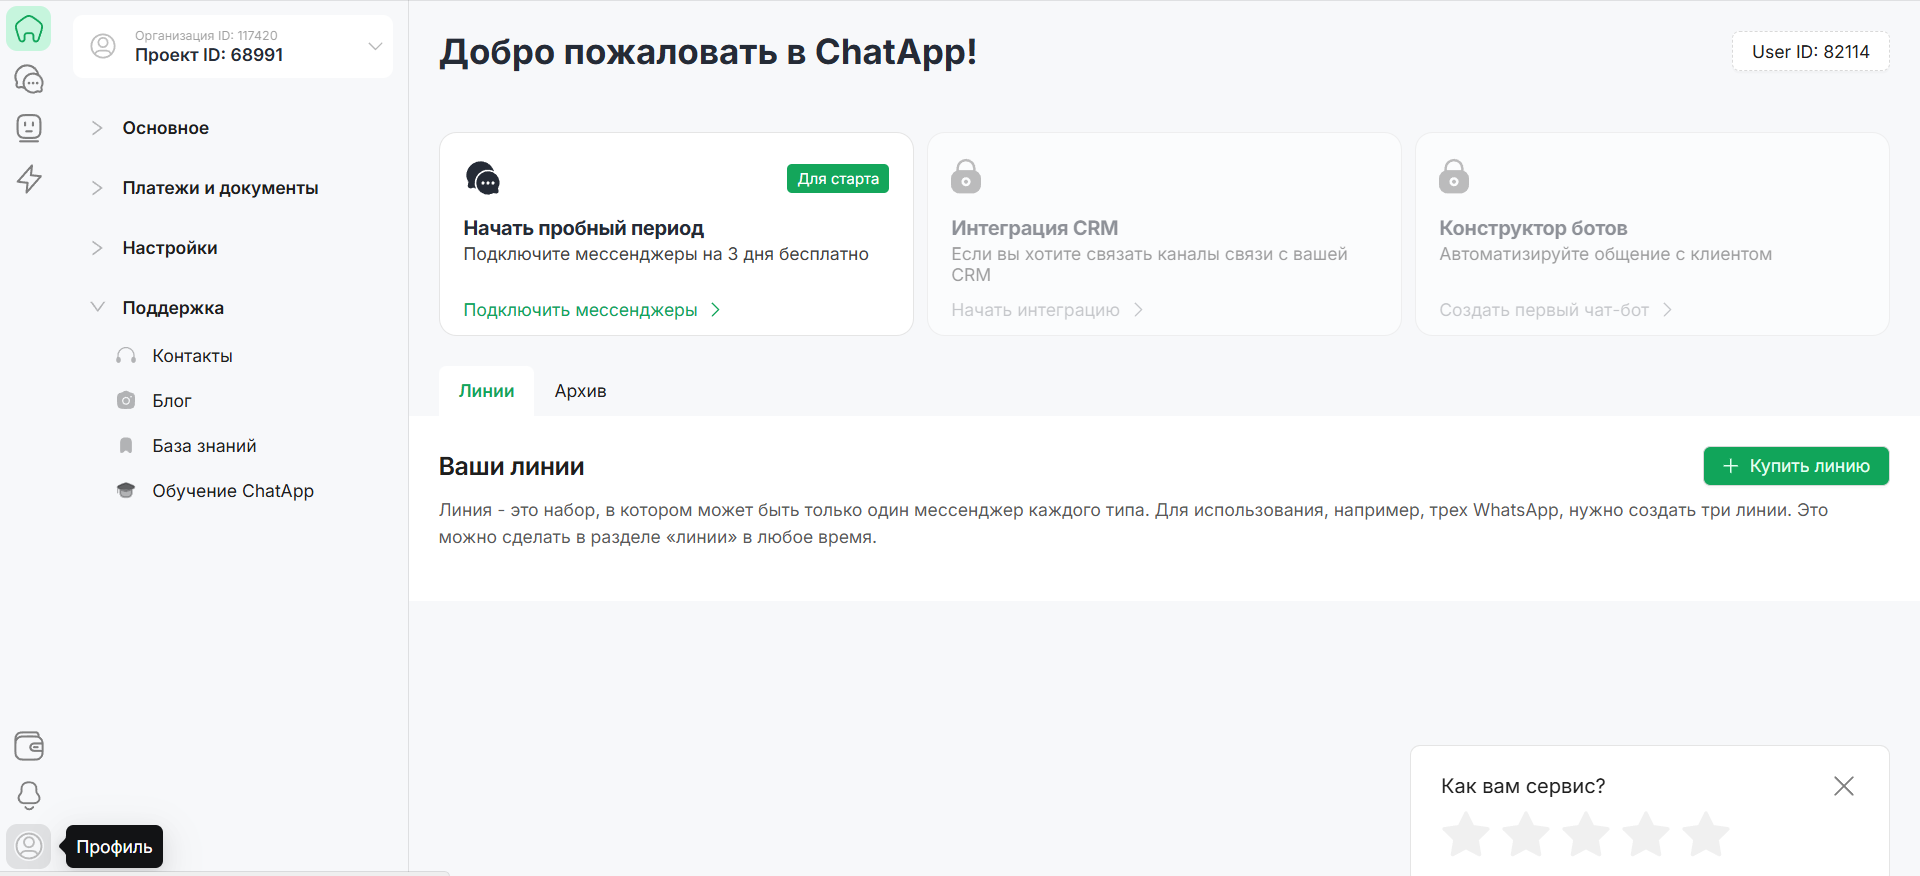The height and width of the screenshot is (876, 1920).
Task: Rate the service with first star
Action: (1467, 834)
